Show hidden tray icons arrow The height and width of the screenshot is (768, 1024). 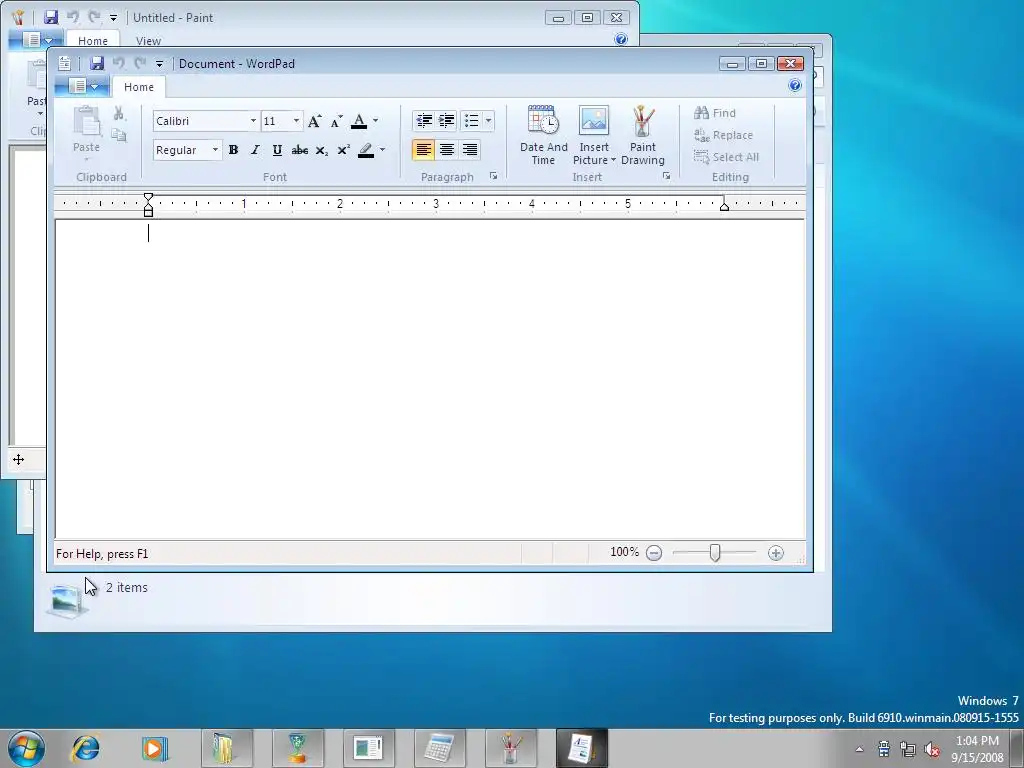click(x=859, y=750)
